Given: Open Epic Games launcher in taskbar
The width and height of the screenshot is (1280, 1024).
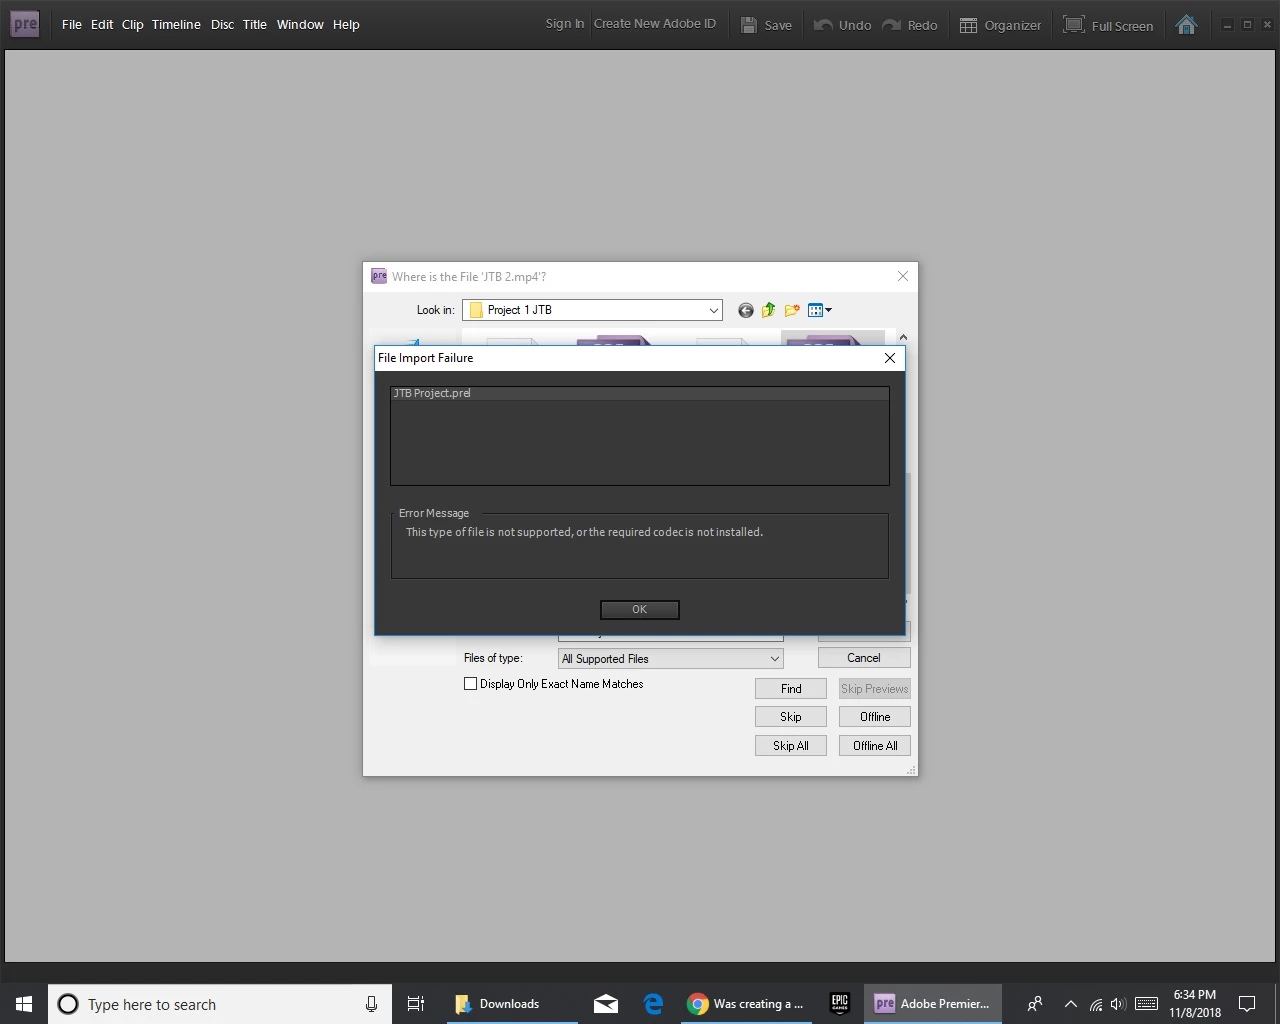Looking at the screenshot, I should coord(840,1004).
